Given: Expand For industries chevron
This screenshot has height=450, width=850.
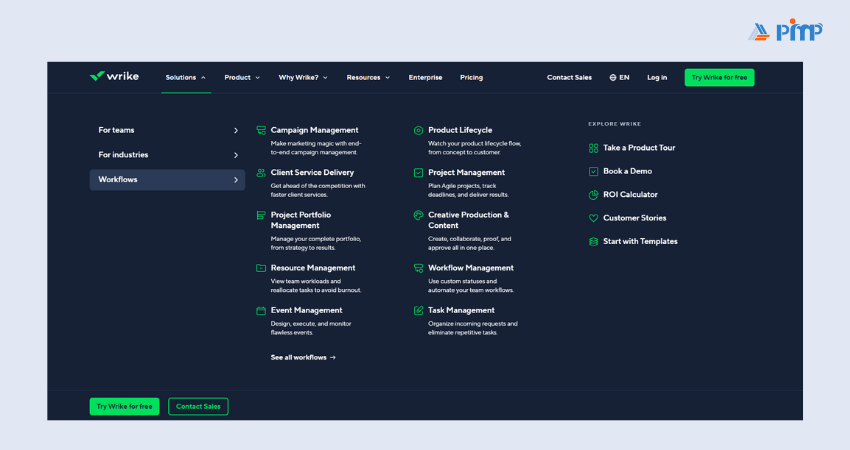Looking at the screenshot, I should point(236,155).
